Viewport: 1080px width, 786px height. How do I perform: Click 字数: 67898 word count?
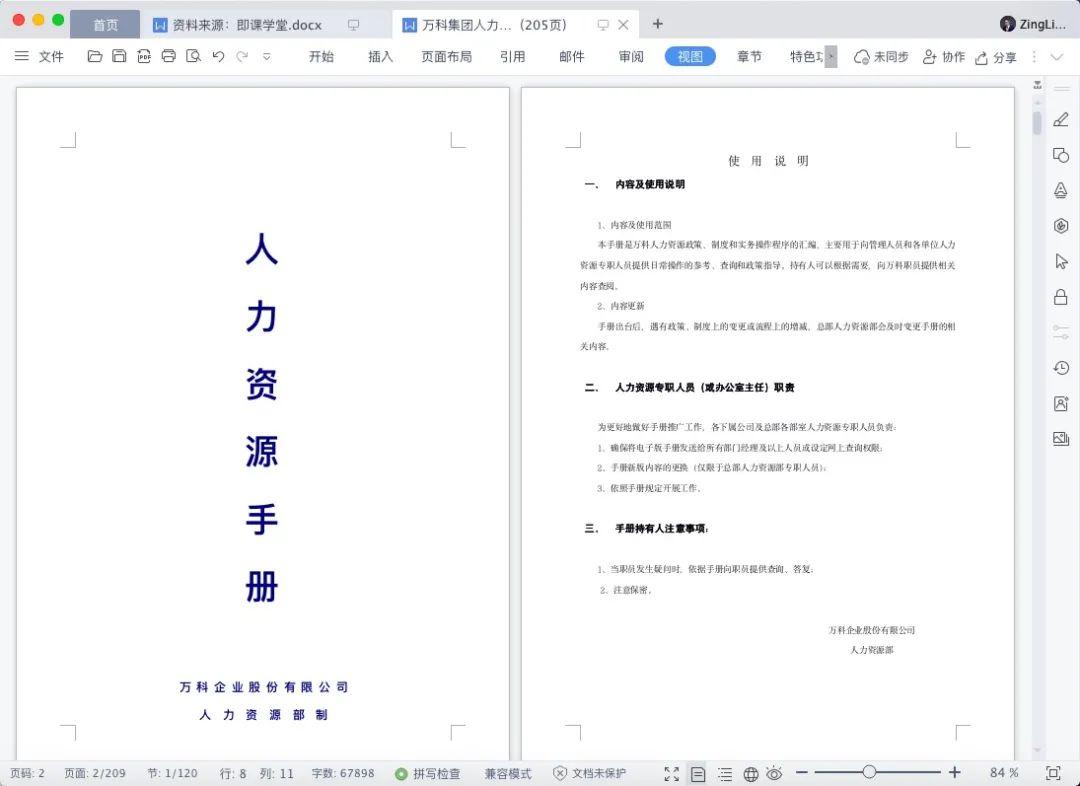point(343,774)
